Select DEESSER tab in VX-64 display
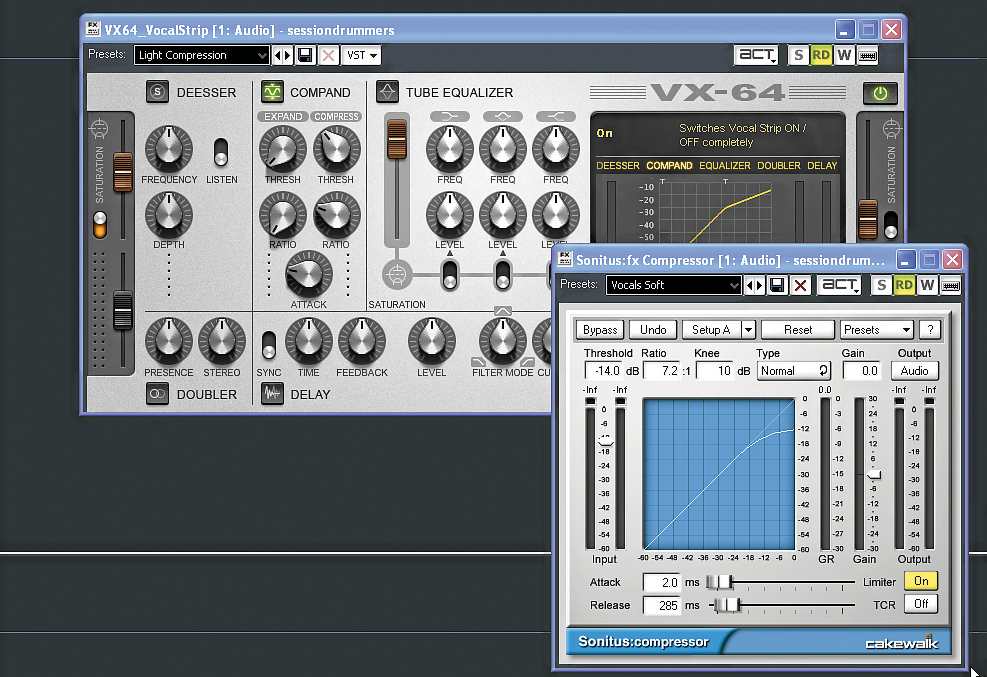The image size is (987, 677). pos(618,165)
